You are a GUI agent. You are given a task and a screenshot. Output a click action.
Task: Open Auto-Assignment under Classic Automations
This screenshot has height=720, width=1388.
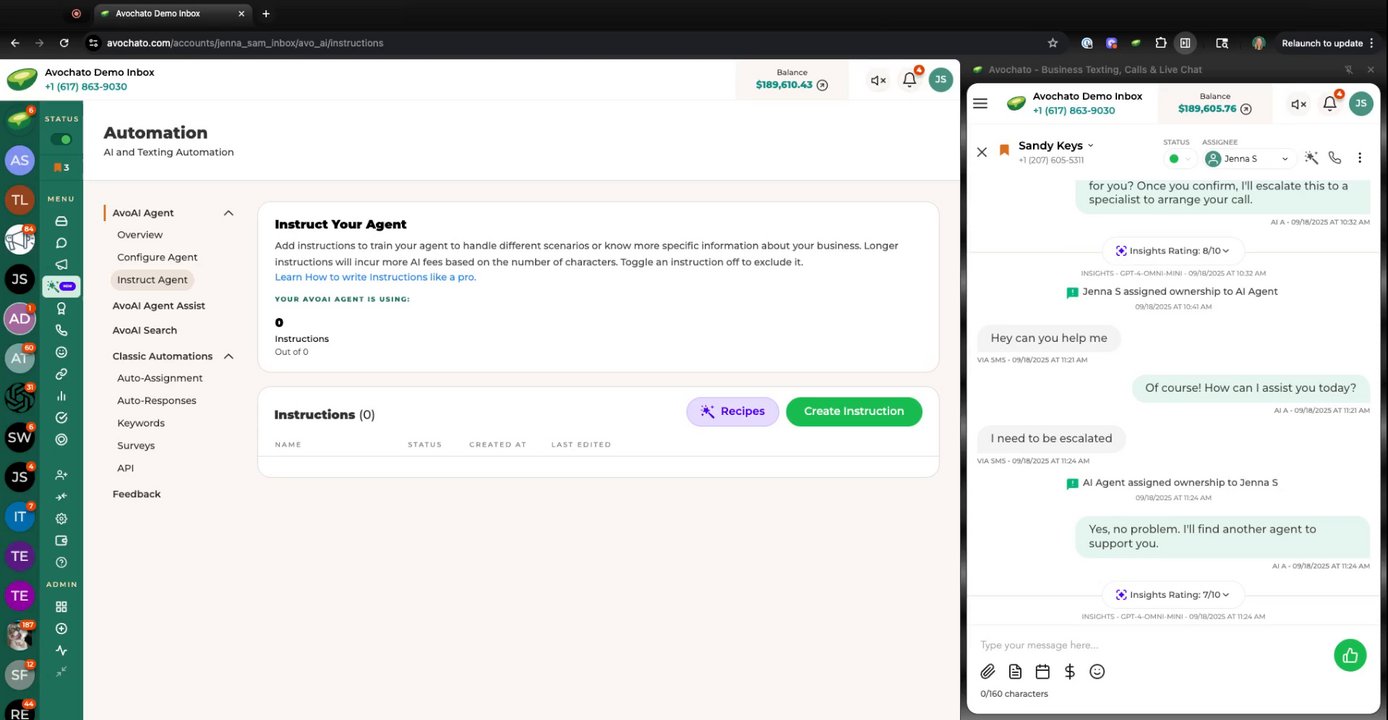(x=160, y=378)
